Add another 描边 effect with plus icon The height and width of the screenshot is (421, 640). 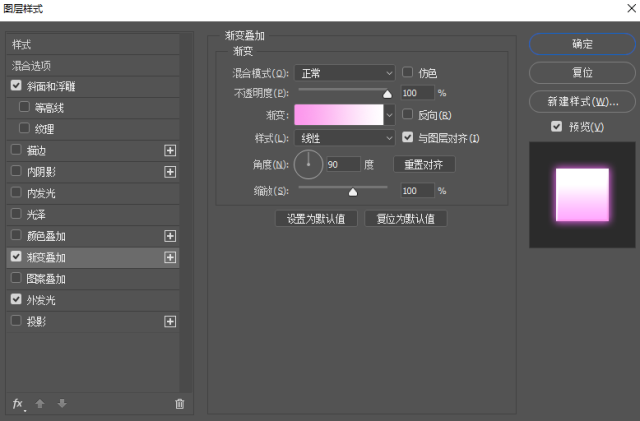coord(170,151)
